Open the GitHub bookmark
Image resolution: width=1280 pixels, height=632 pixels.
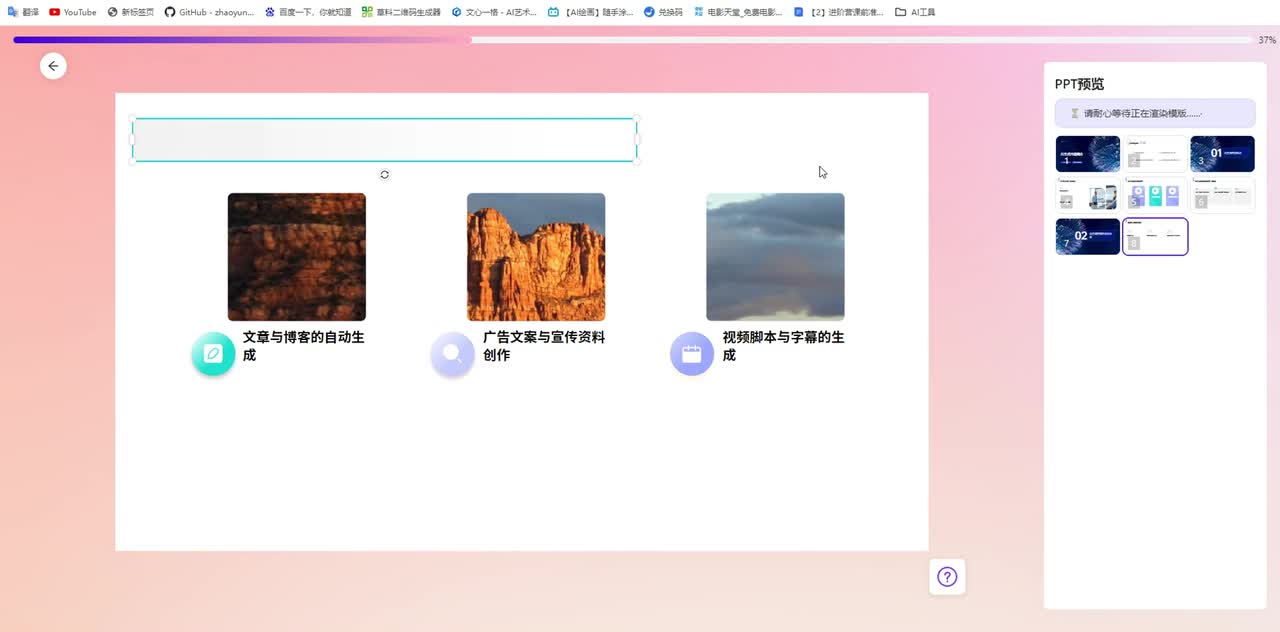[x=209, y=12]
